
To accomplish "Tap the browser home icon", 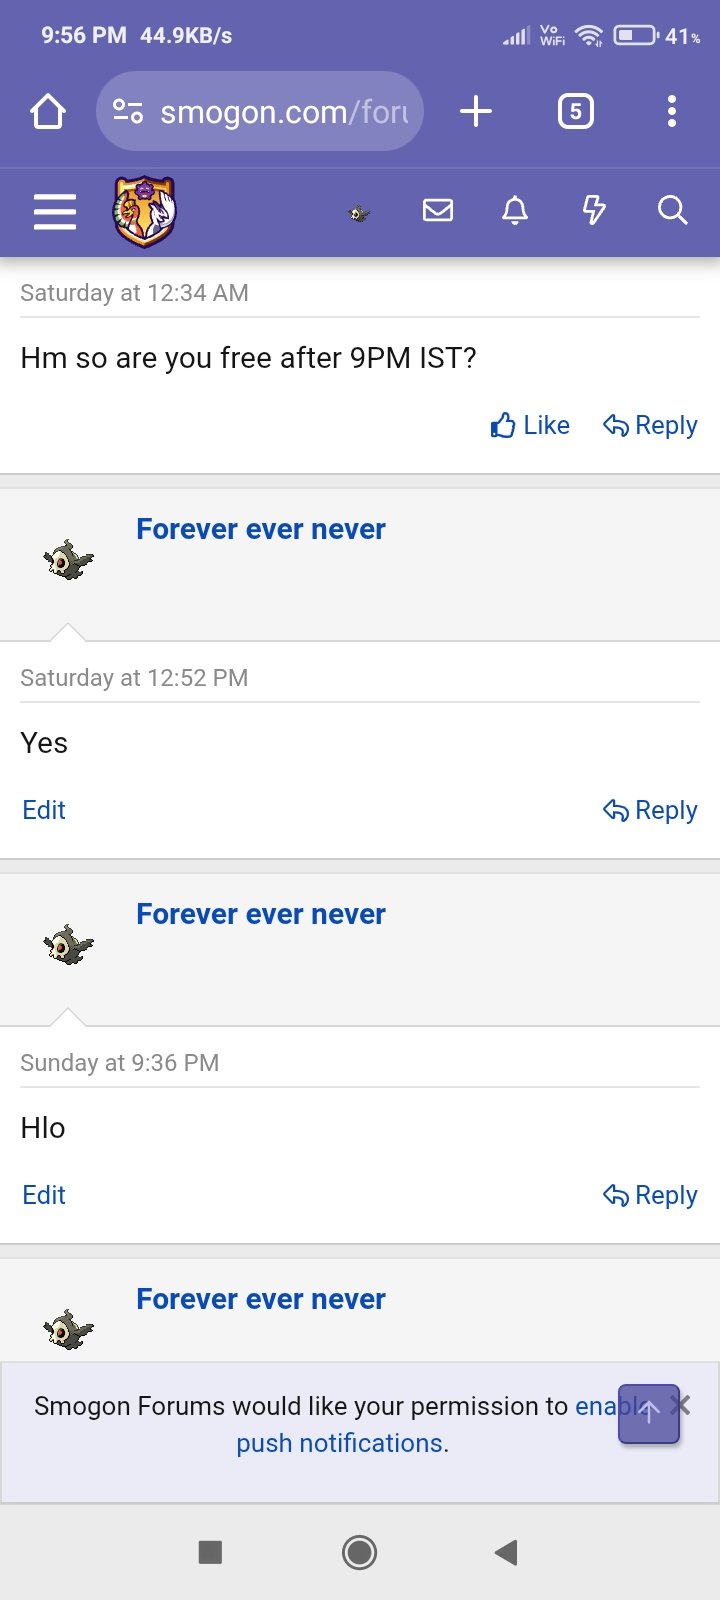I will (x=48, y=111).
